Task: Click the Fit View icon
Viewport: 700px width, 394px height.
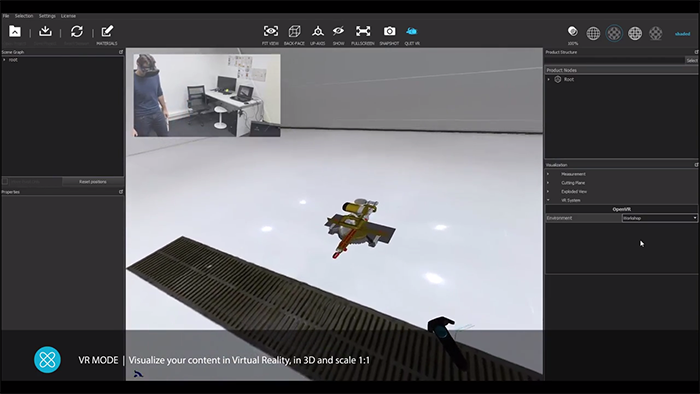Action: (x=271, y=31)
